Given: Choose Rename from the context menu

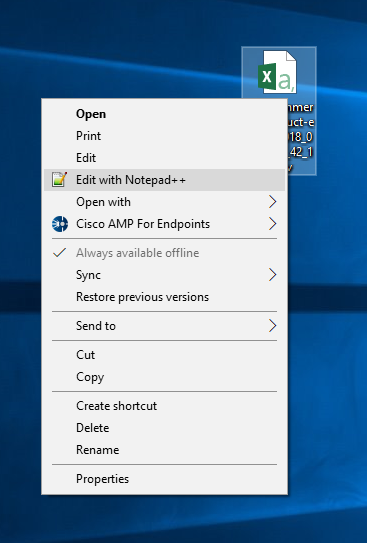Looking at the screenshot, I should coord(164,450).
